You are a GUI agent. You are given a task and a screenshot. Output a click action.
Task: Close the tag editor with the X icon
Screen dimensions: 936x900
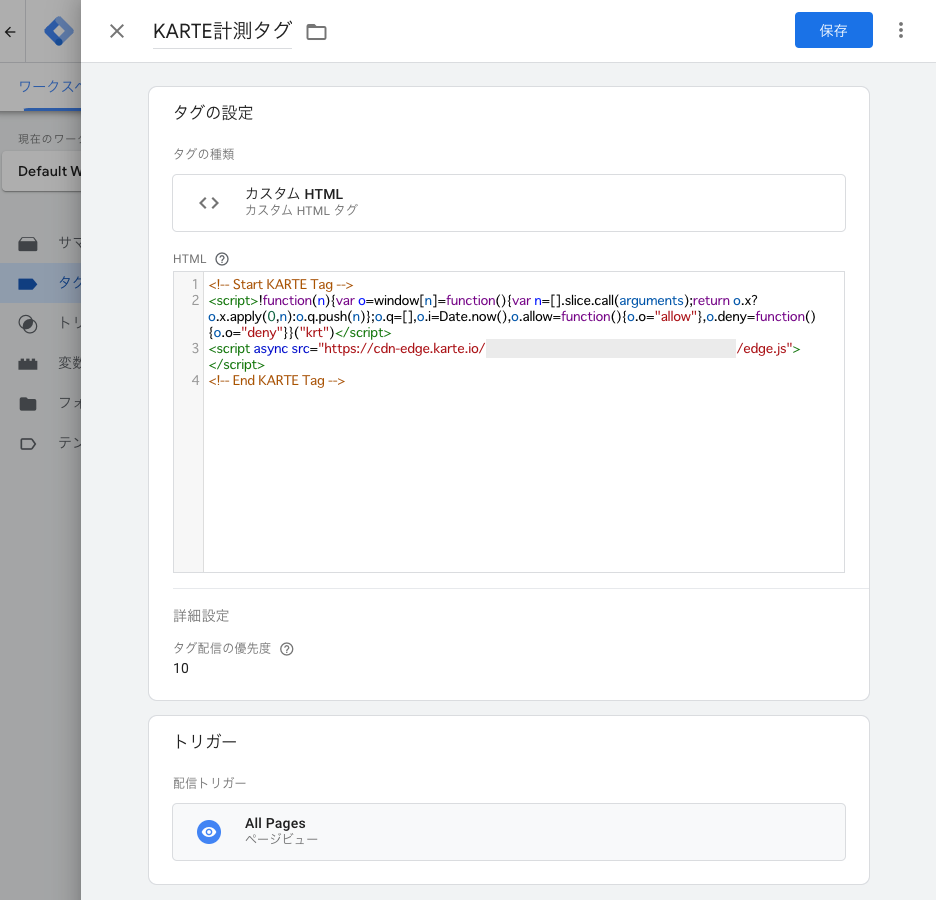117,31
